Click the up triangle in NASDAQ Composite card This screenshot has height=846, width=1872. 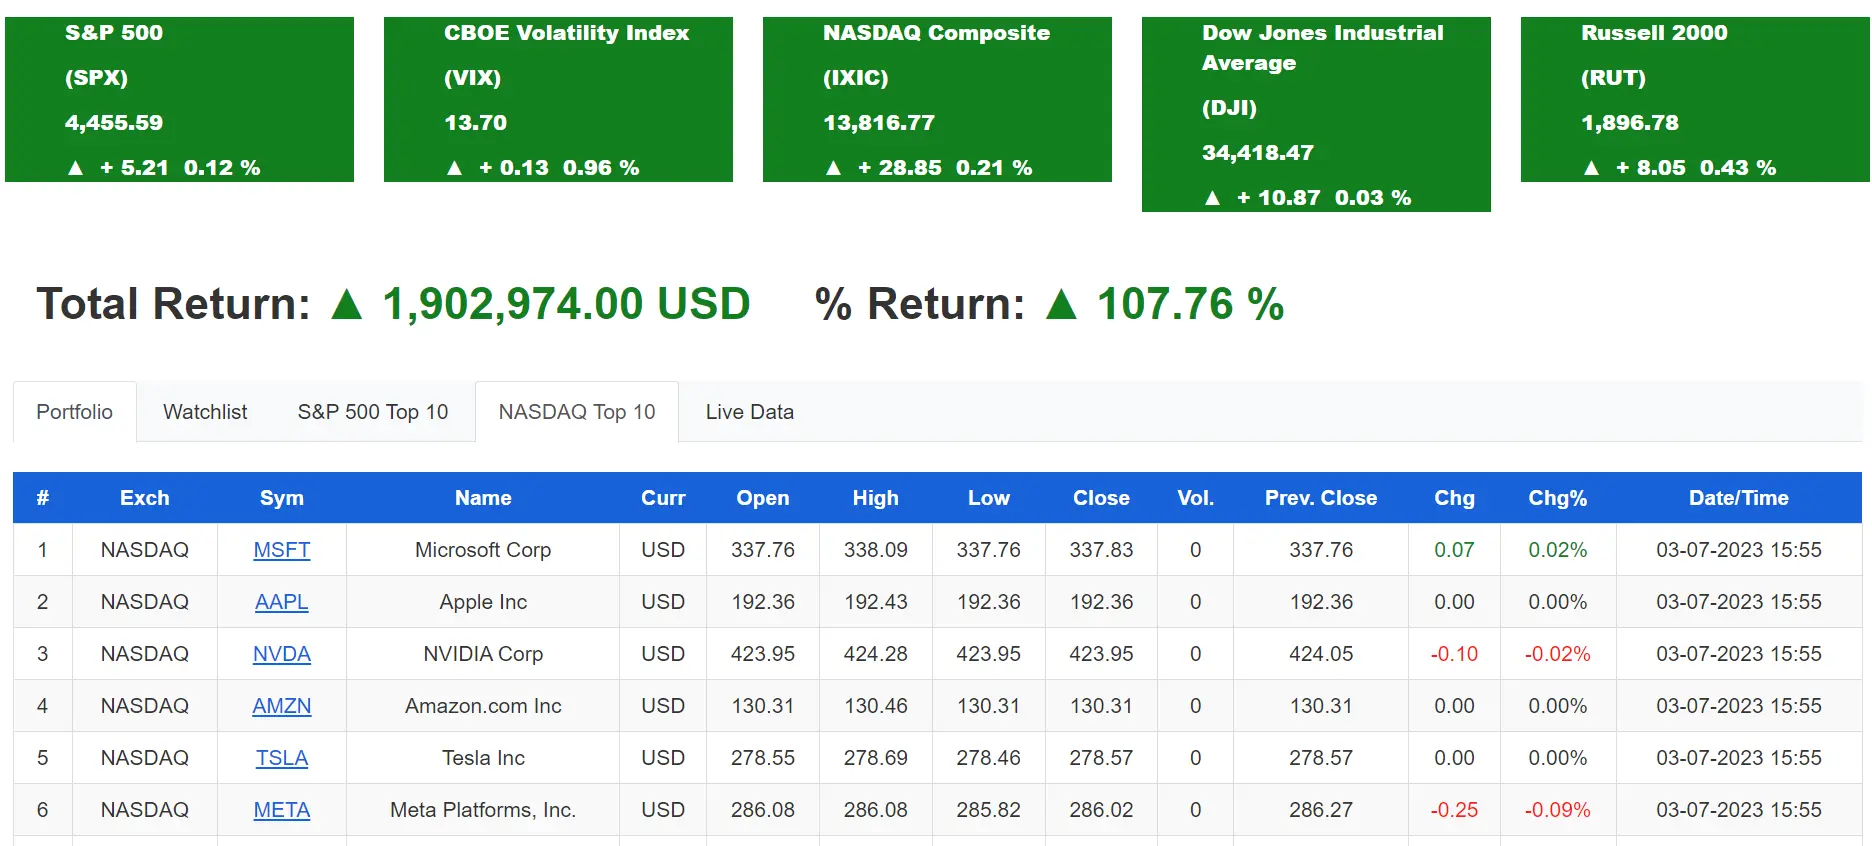[833, 168]
